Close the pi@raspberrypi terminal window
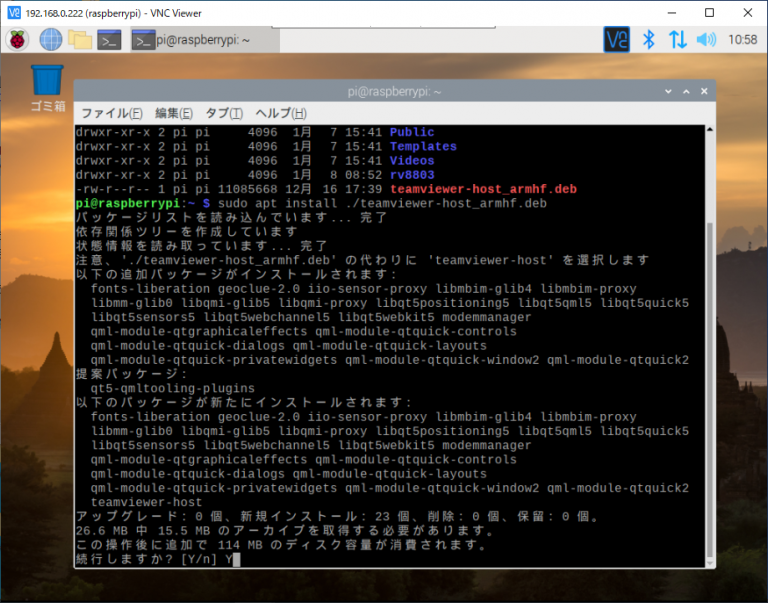768x603 pixels. (704, 91)
